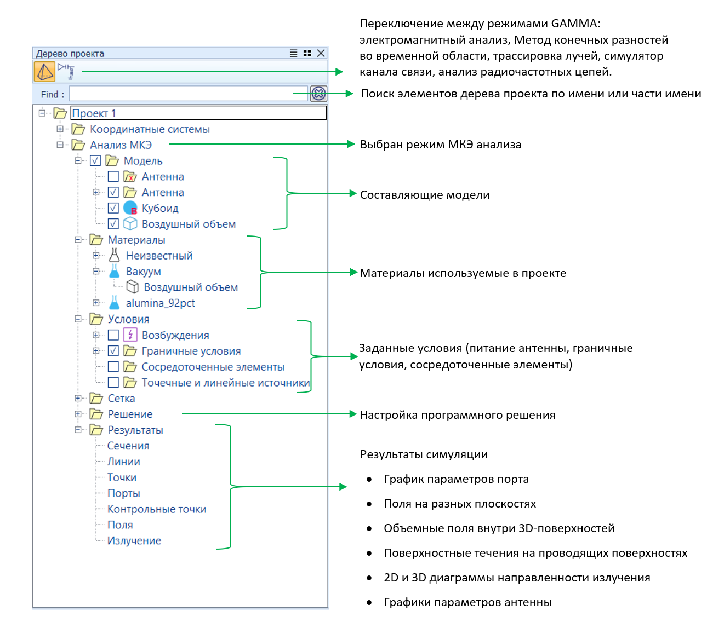Click the Воздушный объем cube icon under Модель
The width and height of the screenshot is (707, 634).
tap(129, 224)
